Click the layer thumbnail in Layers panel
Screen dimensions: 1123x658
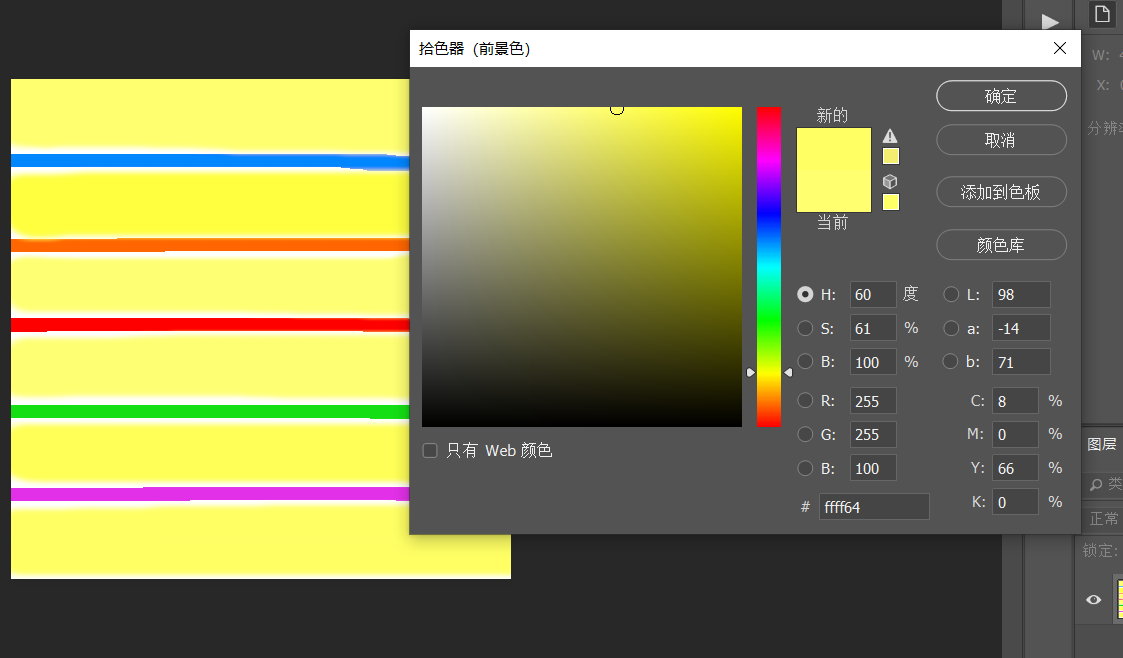pyautogui.click(x=1118, y=599)
